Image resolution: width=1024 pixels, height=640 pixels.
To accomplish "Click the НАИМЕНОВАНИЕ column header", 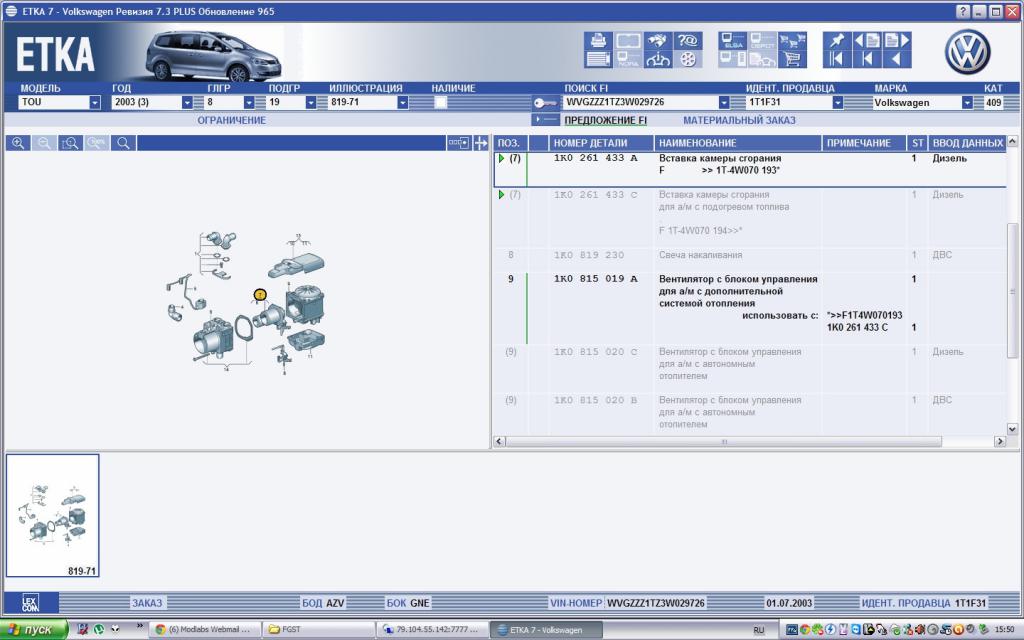I will [737, 143].
